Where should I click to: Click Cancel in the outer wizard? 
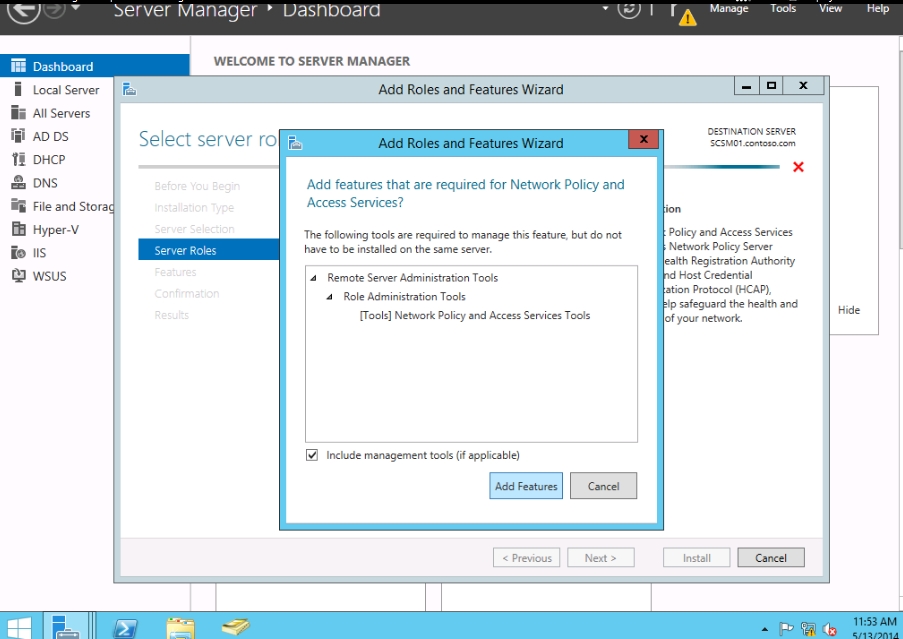point(771,557)
